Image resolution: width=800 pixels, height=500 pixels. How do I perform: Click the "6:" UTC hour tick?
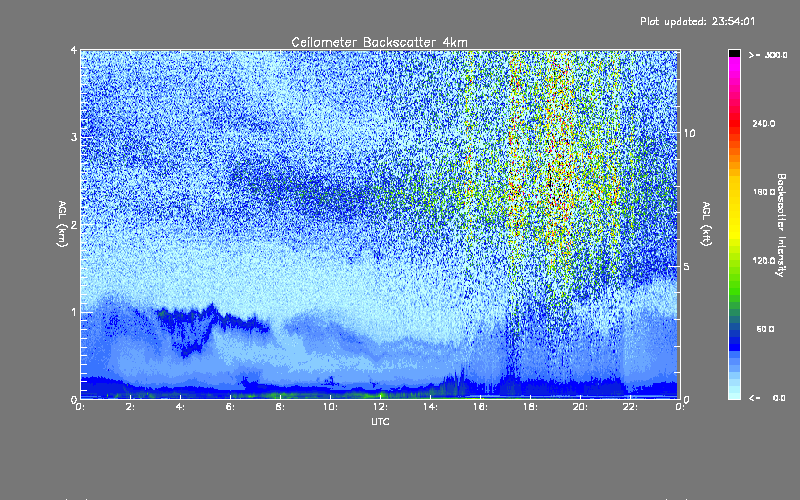[x=231, y=407]
